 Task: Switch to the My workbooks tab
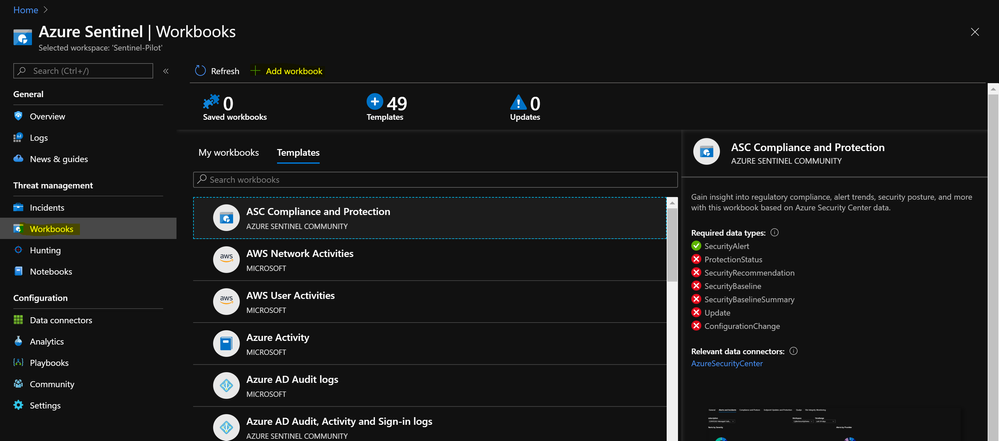[229, 153]
